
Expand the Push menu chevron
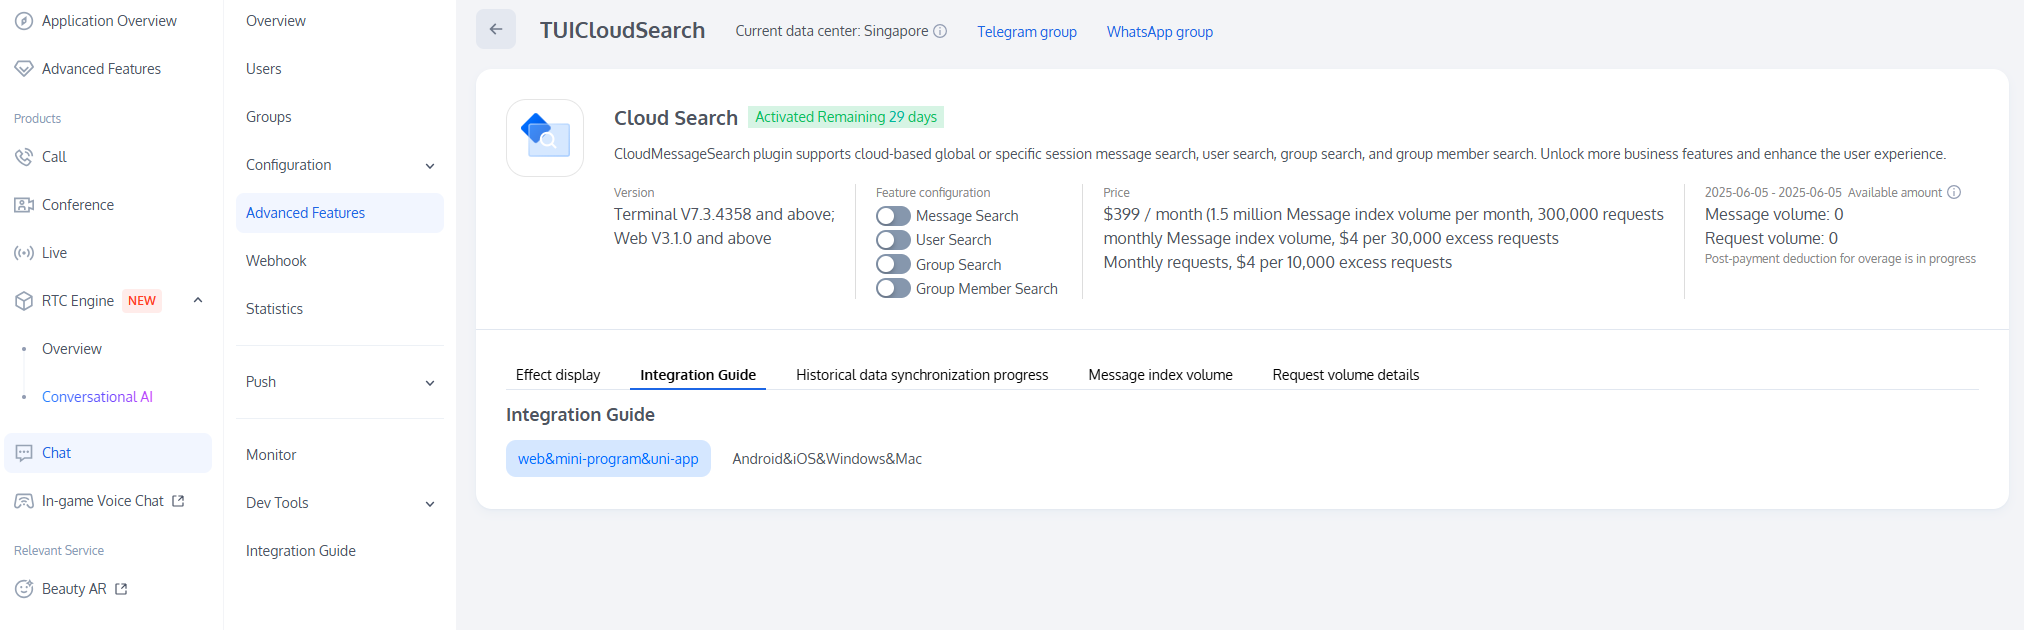click(430, 383)
